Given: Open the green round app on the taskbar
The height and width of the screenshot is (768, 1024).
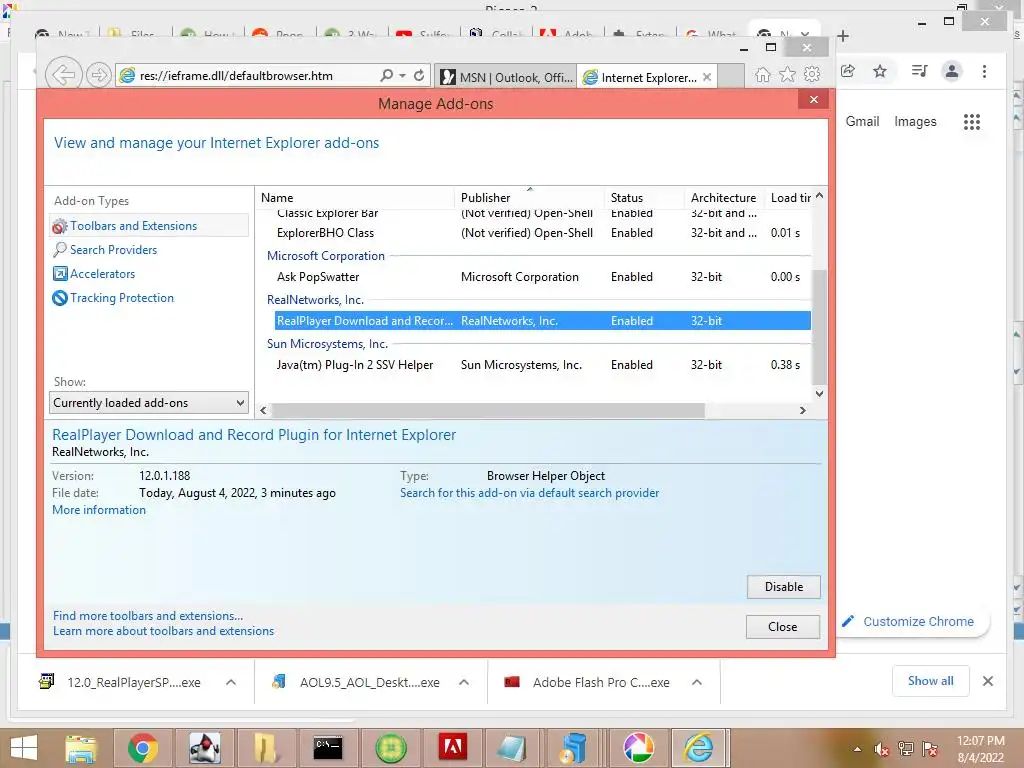Looking at the screenshot, I should [x=391, y=748].
